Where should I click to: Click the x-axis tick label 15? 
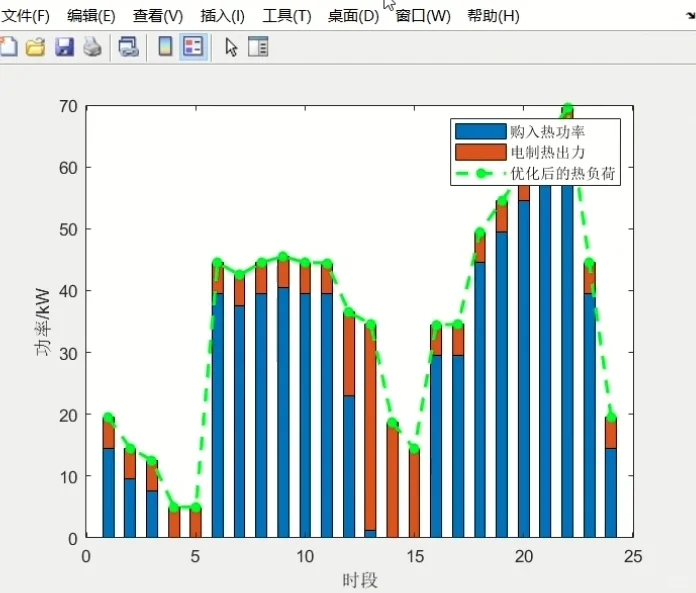tap(415, 556)
